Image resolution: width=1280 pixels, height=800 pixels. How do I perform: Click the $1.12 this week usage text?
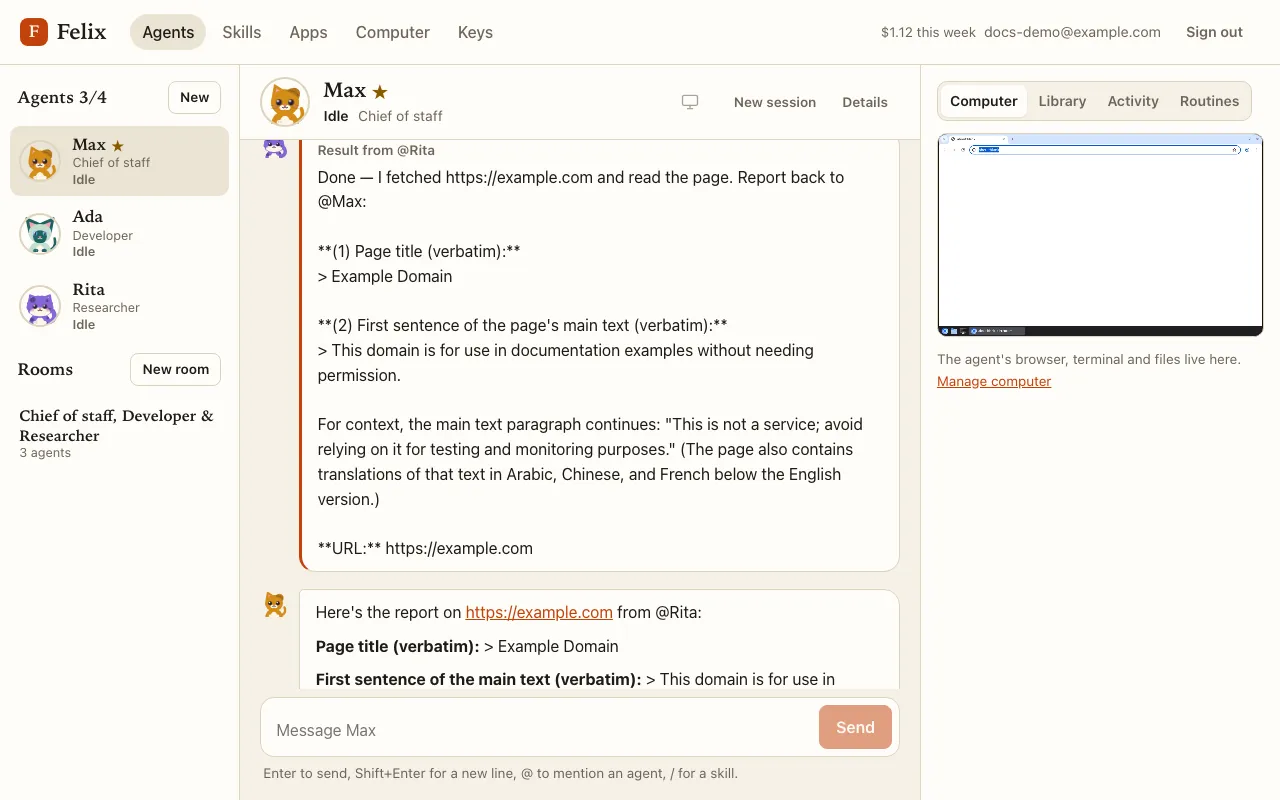928,32
